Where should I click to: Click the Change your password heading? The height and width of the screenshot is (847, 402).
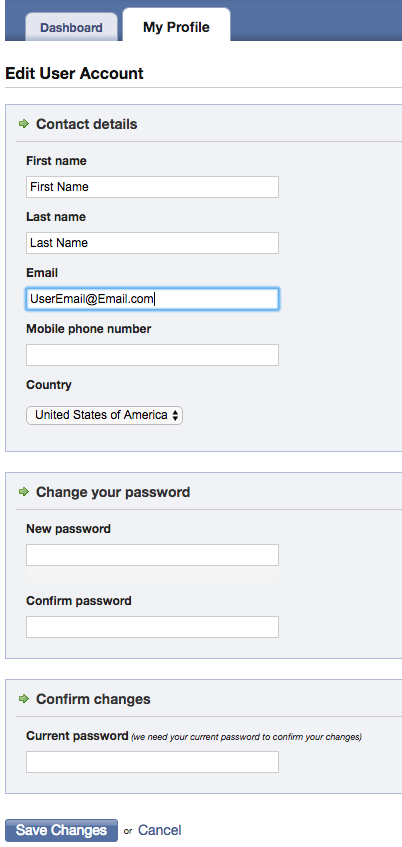(113, 492)
